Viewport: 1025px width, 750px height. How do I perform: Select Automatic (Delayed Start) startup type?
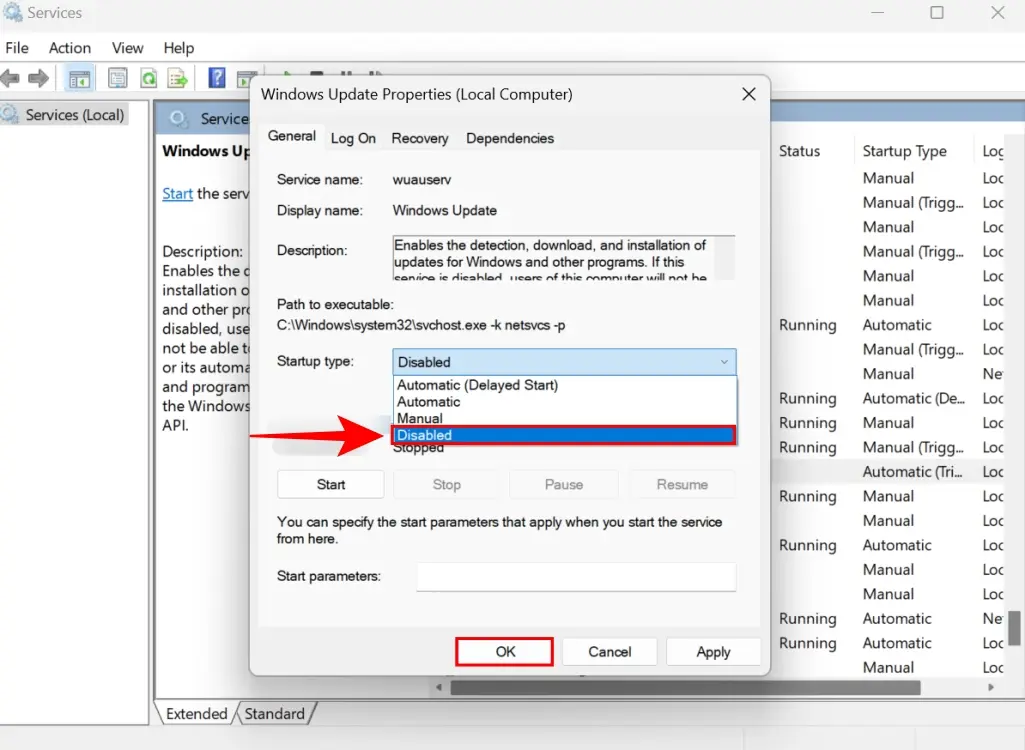[476, 384]
